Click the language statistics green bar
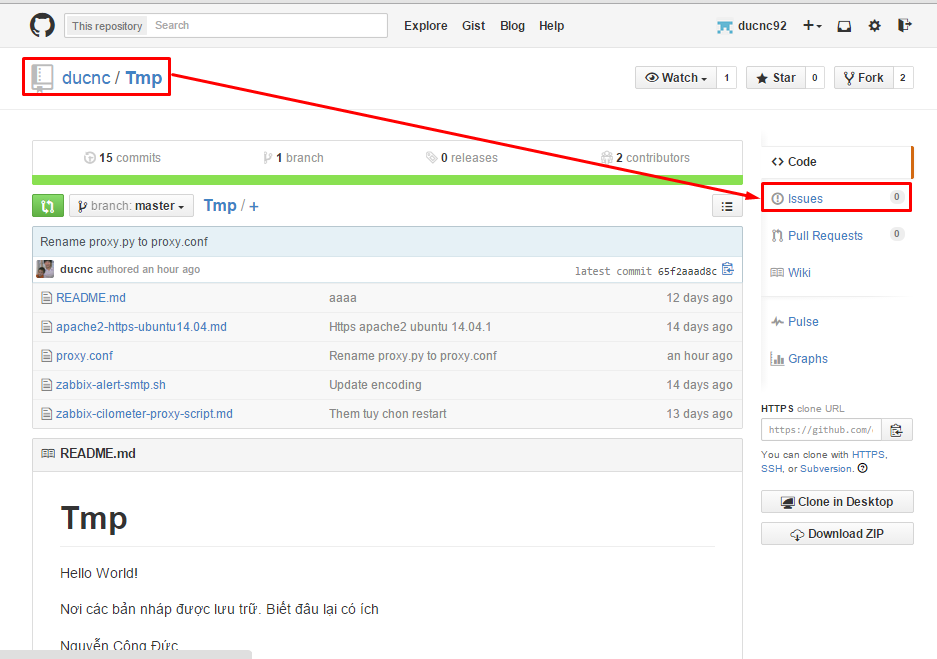 pos(387,180)
